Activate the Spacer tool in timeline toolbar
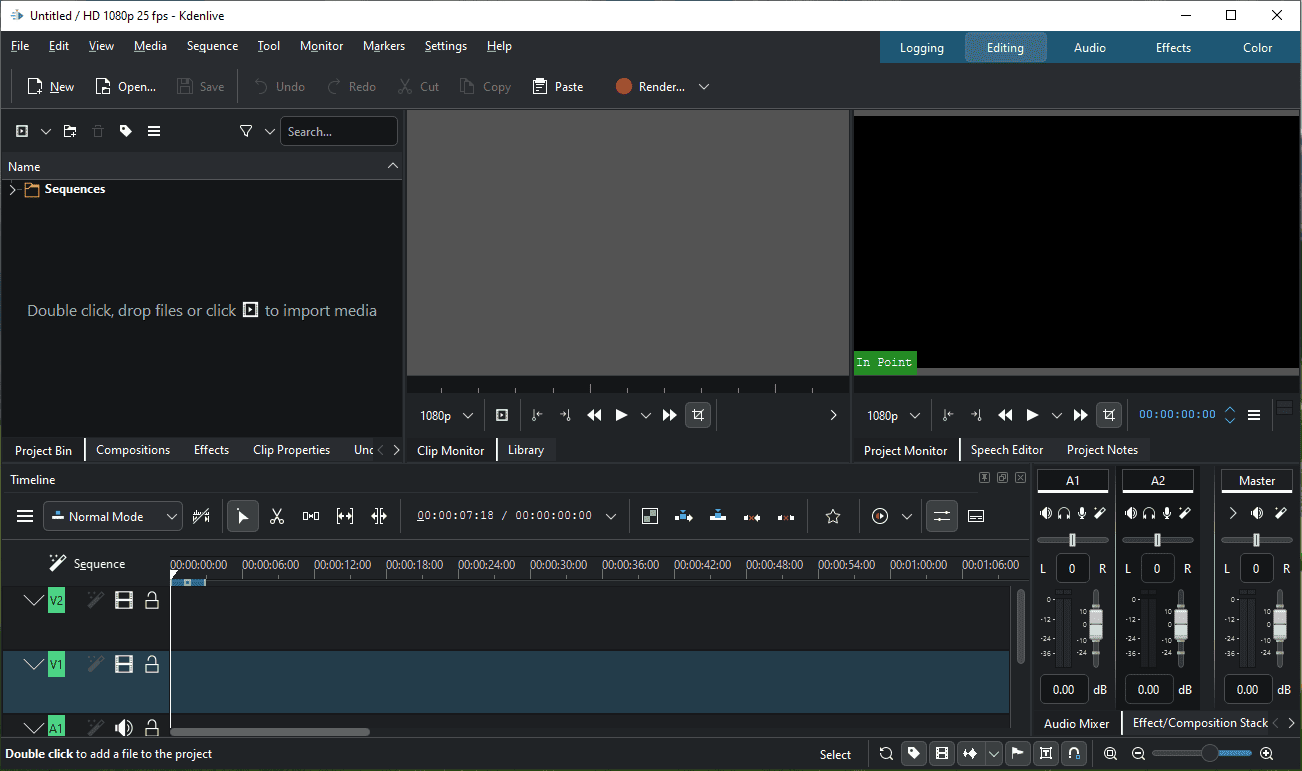 tap(311, 516)
